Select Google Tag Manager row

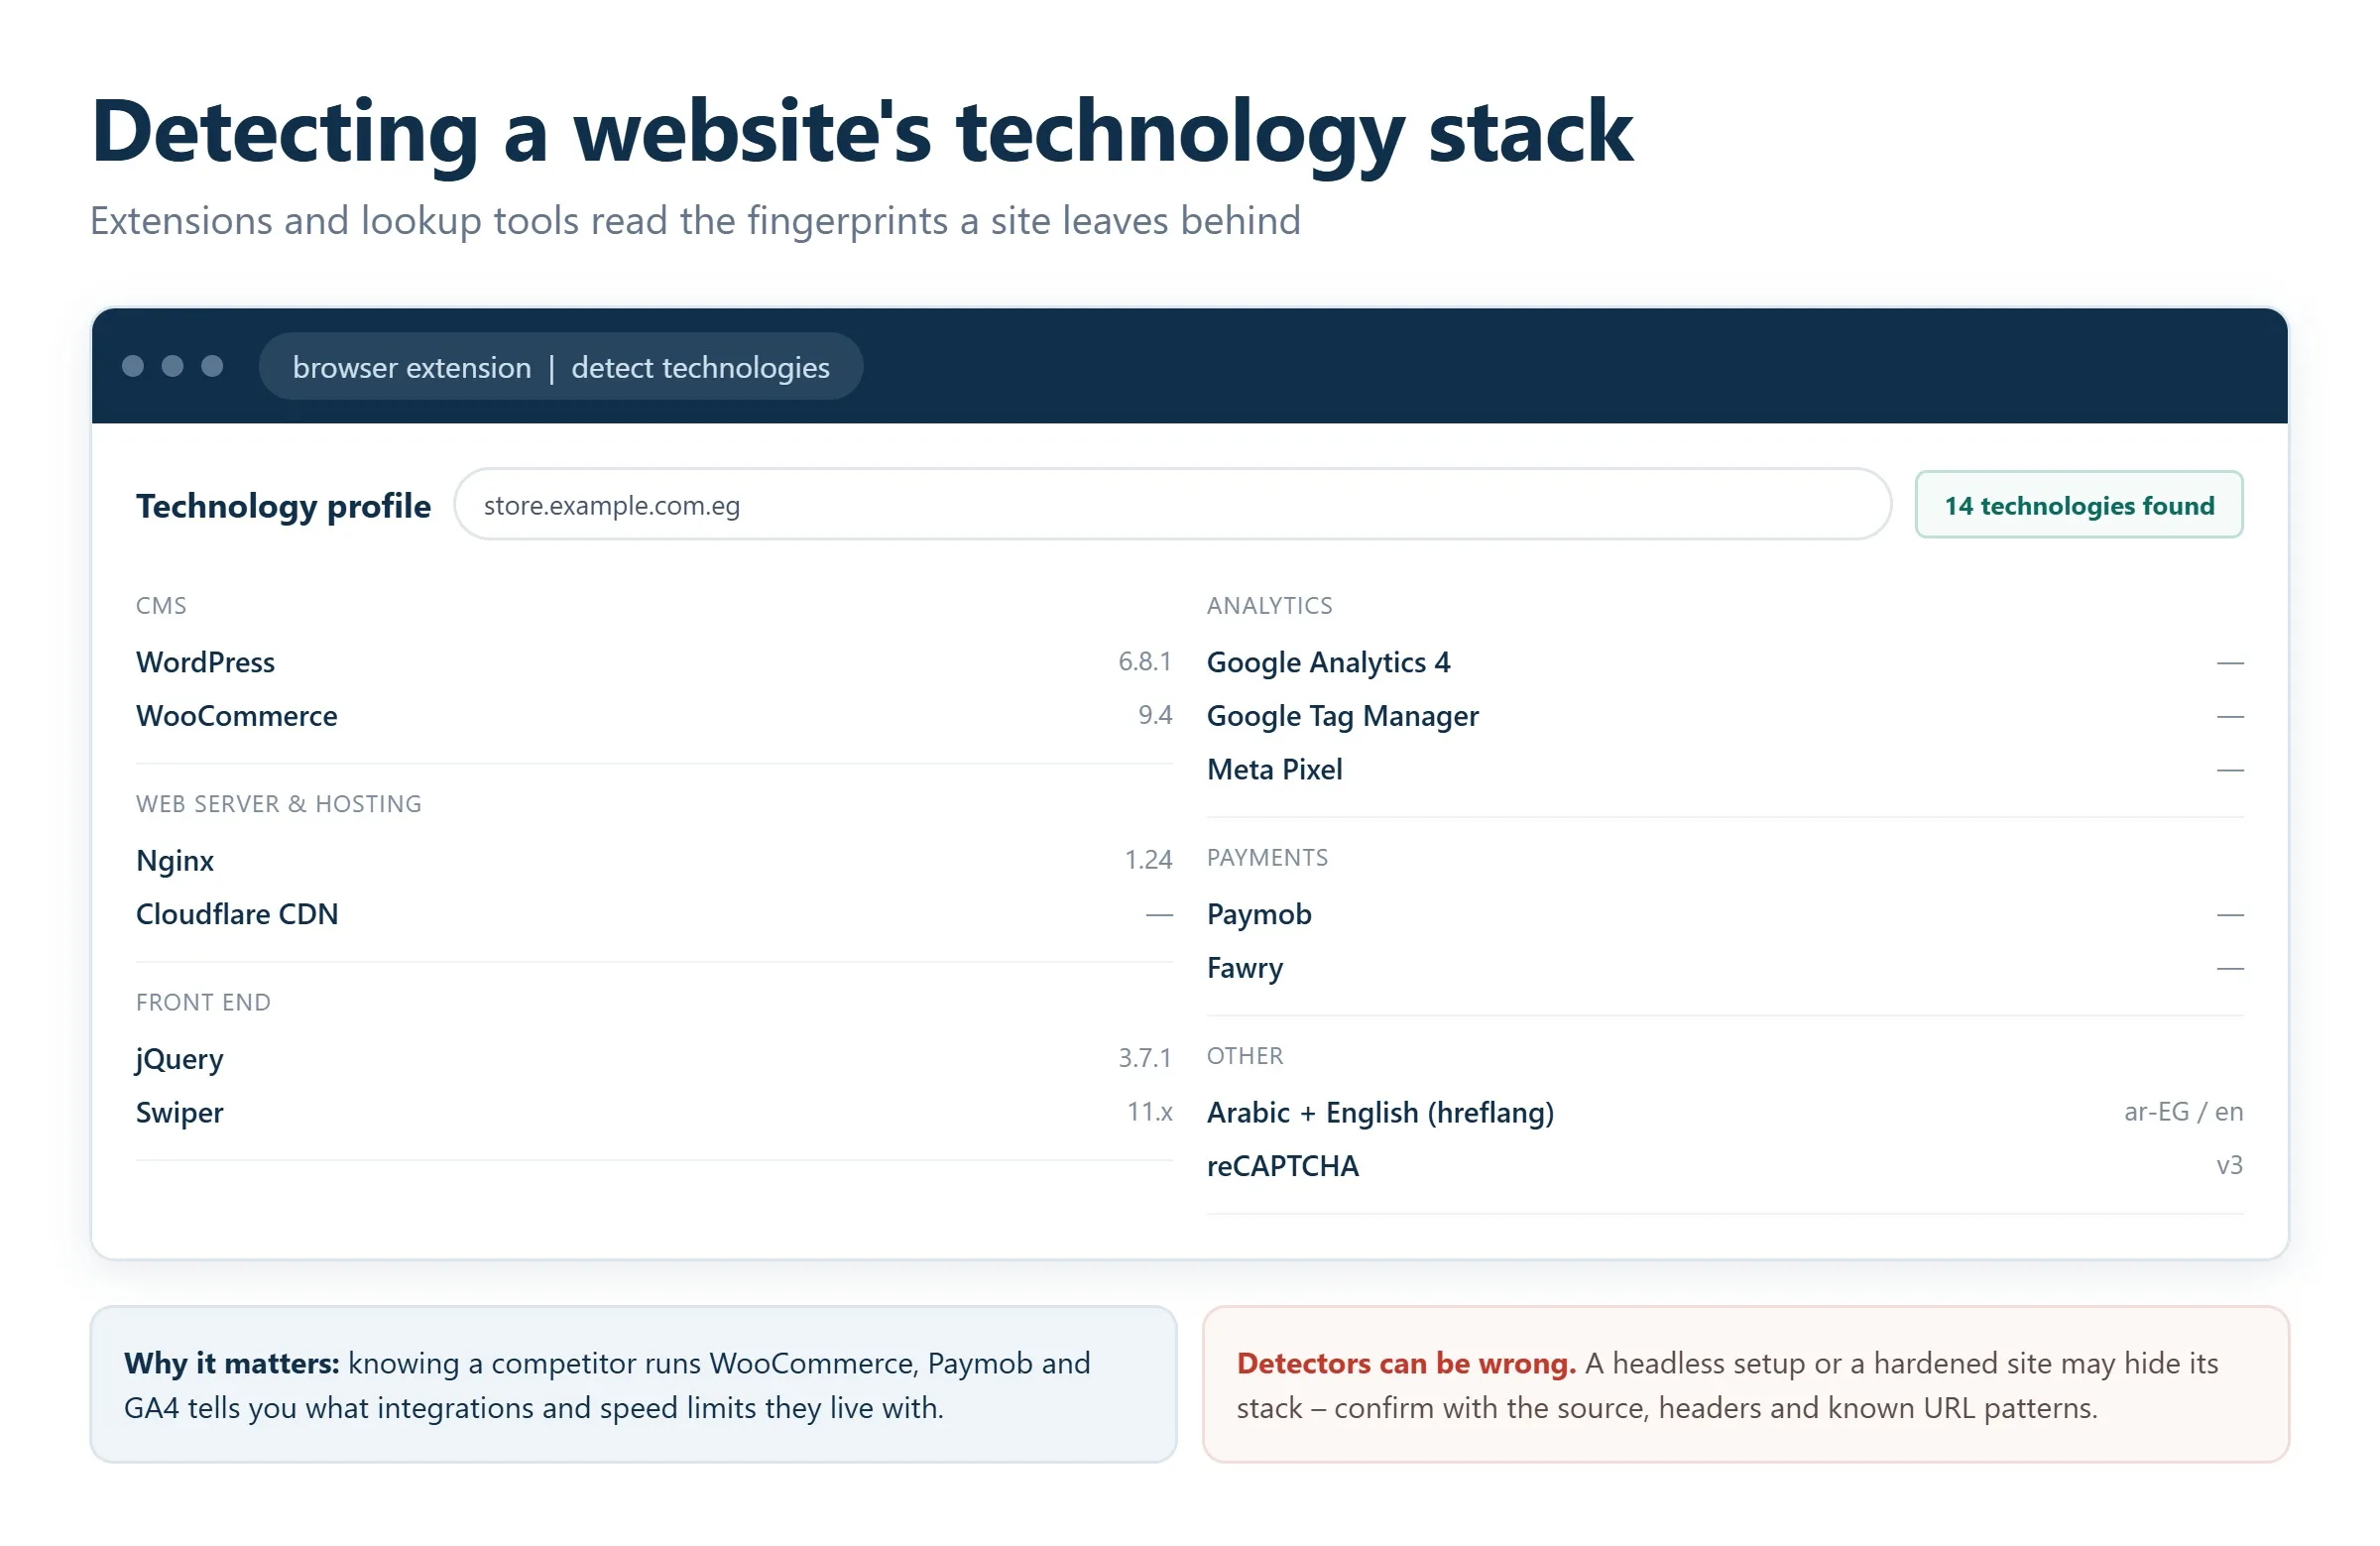click(x=1725, y=716)
